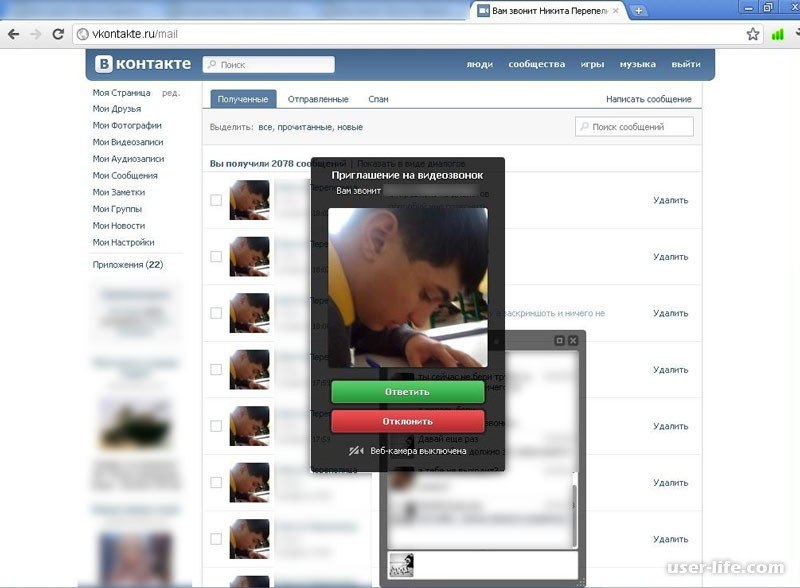The width and height of the screenshot is (800, 588).
Task: Open Мои Аудиозаписи in sidebar
Action: 129,159
